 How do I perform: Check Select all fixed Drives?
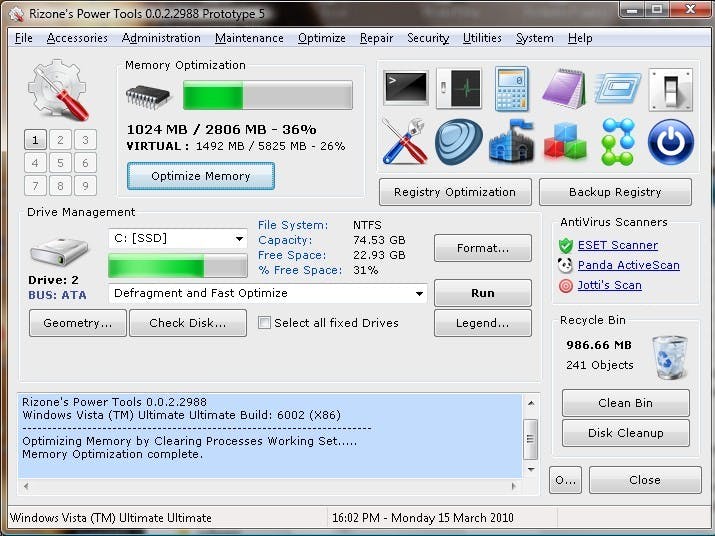pyautogui.click(x=264, y=323)
